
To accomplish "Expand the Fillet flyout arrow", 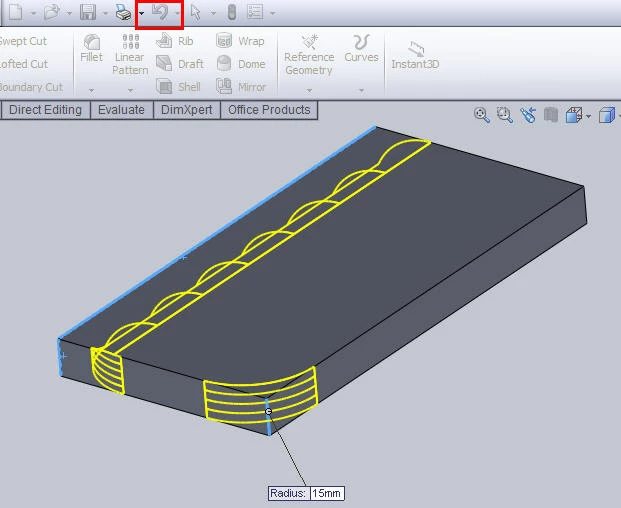I will coord(91,90).
